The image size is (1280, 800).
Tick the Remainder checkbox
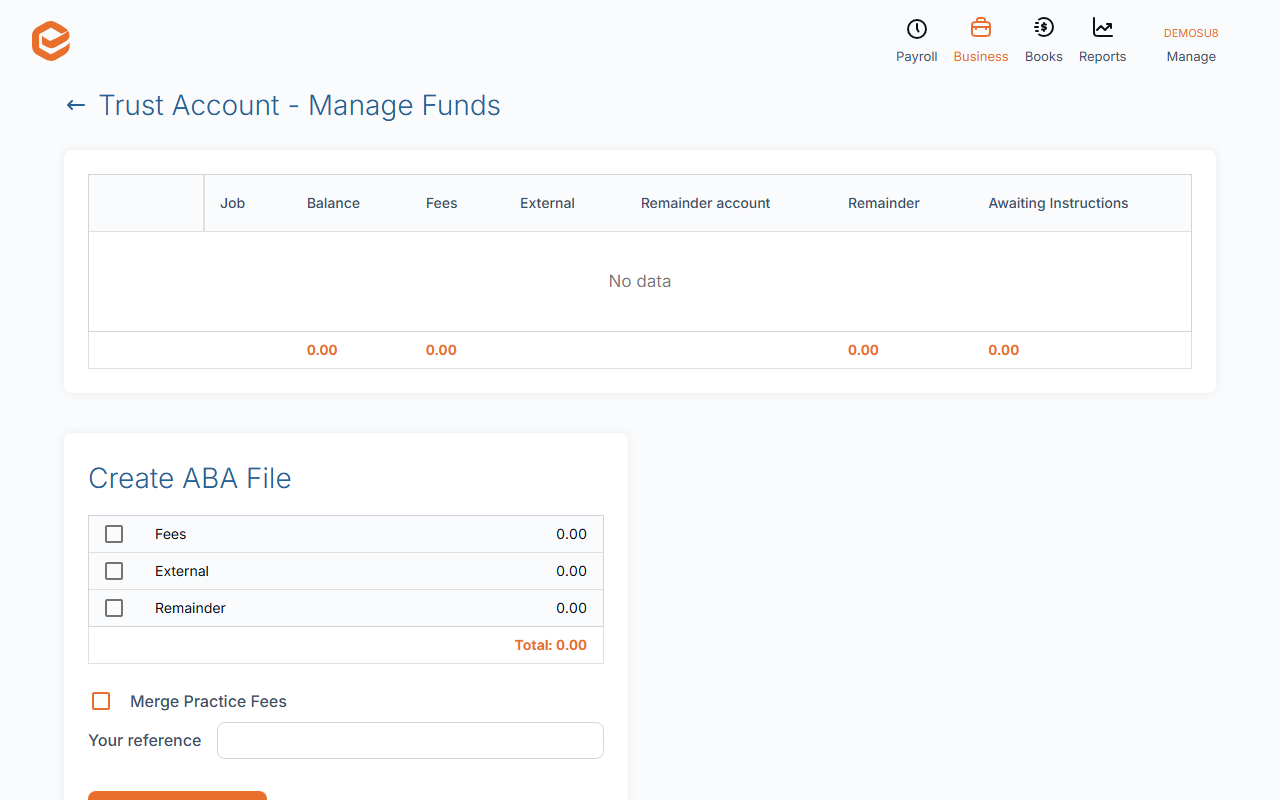[114, 608]
